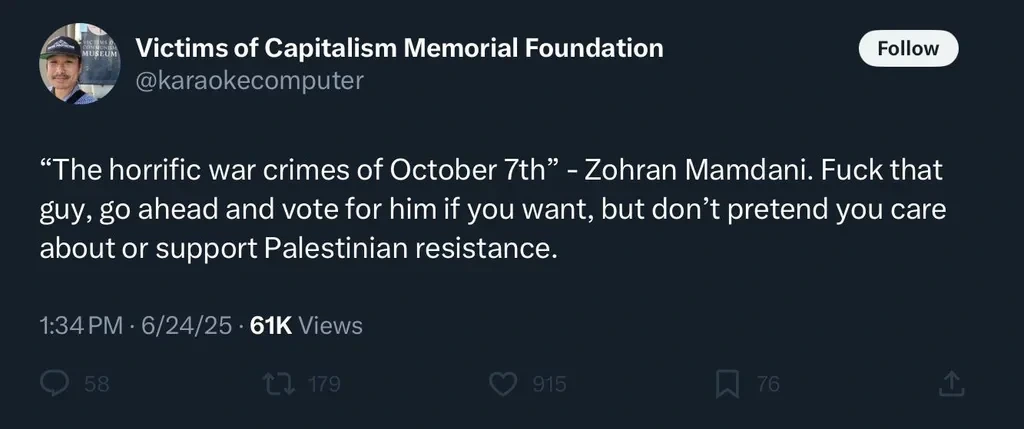Click the @karaokecomputer handle
This screenshot has width=1024, height=429.
(x=249, y=80)
